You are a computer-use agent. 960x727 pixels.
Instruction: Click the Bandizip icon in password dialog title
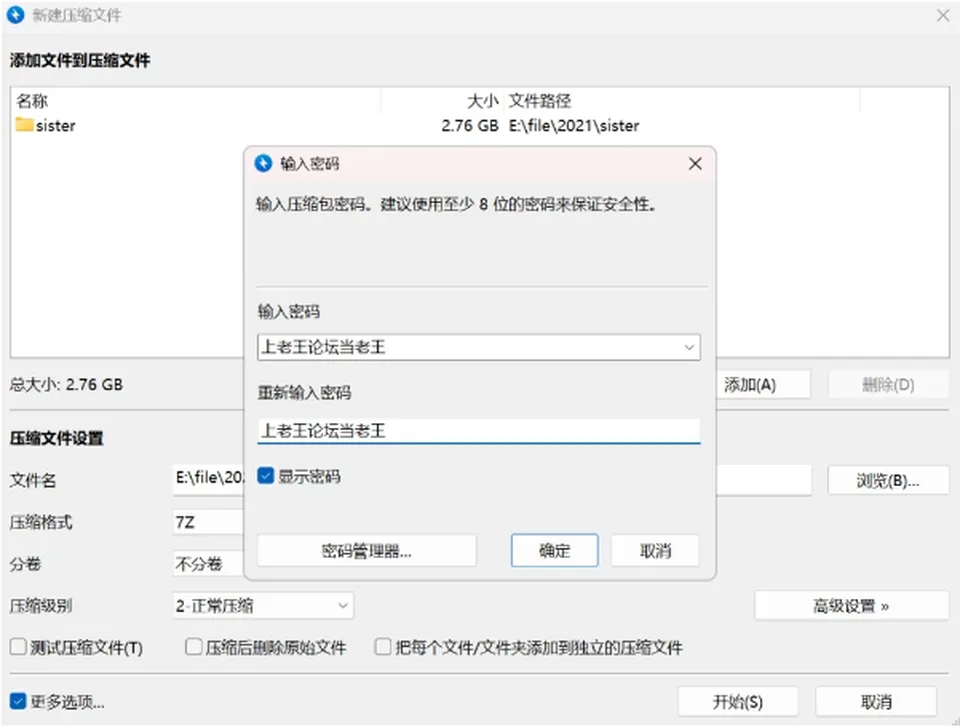263,164
